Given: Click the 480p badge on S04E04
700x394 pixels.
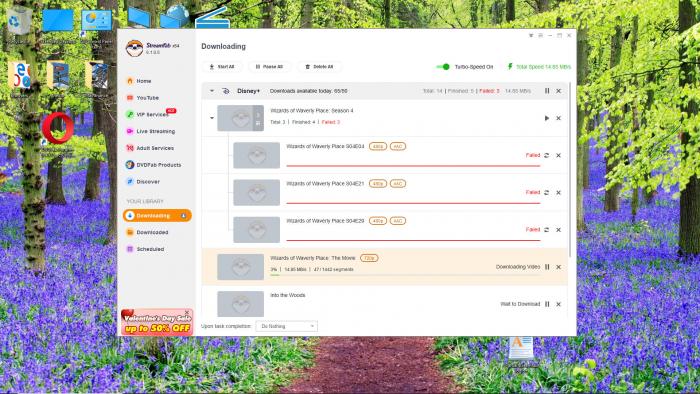Looking at the screenshot, I should [378, 146].
